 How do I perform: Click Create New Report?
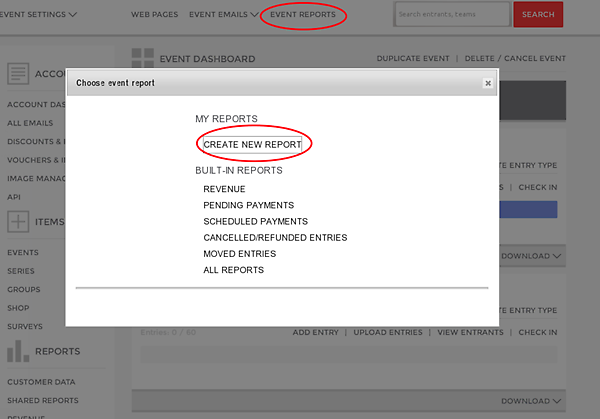[252, 145]
